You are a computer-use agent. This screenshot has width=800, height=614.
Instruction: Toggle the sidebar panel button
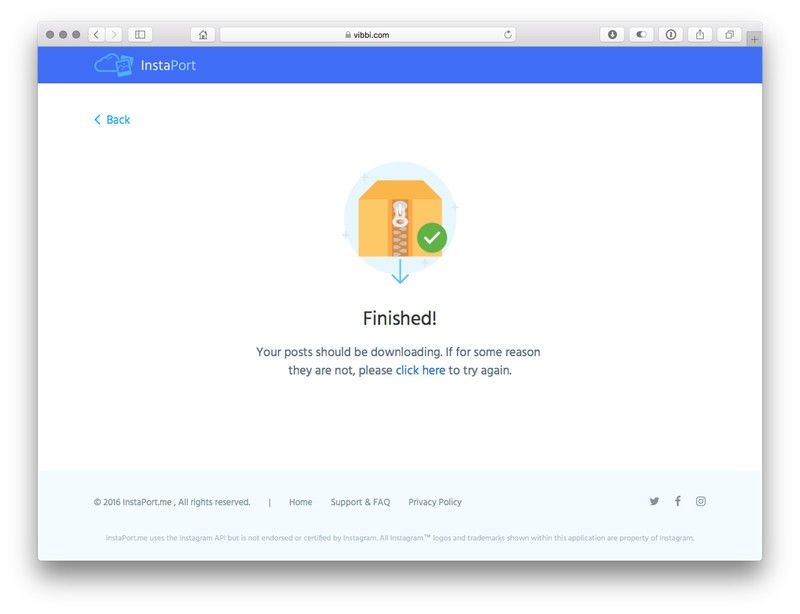tap(140, 35)
